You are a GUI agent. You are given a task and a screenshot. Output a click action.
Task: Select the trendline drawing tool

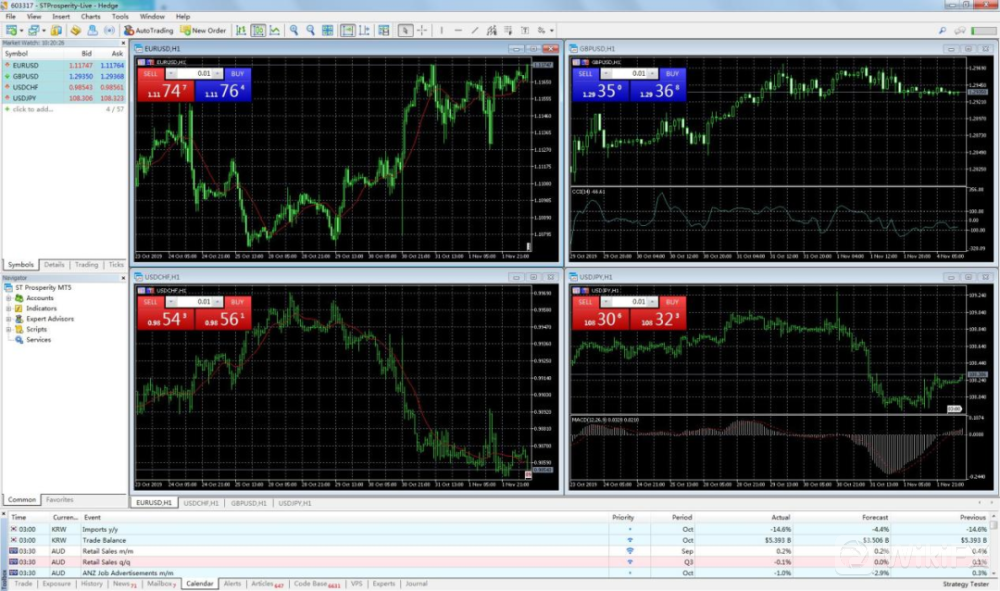pyautogui.click(x=474, y=30)
